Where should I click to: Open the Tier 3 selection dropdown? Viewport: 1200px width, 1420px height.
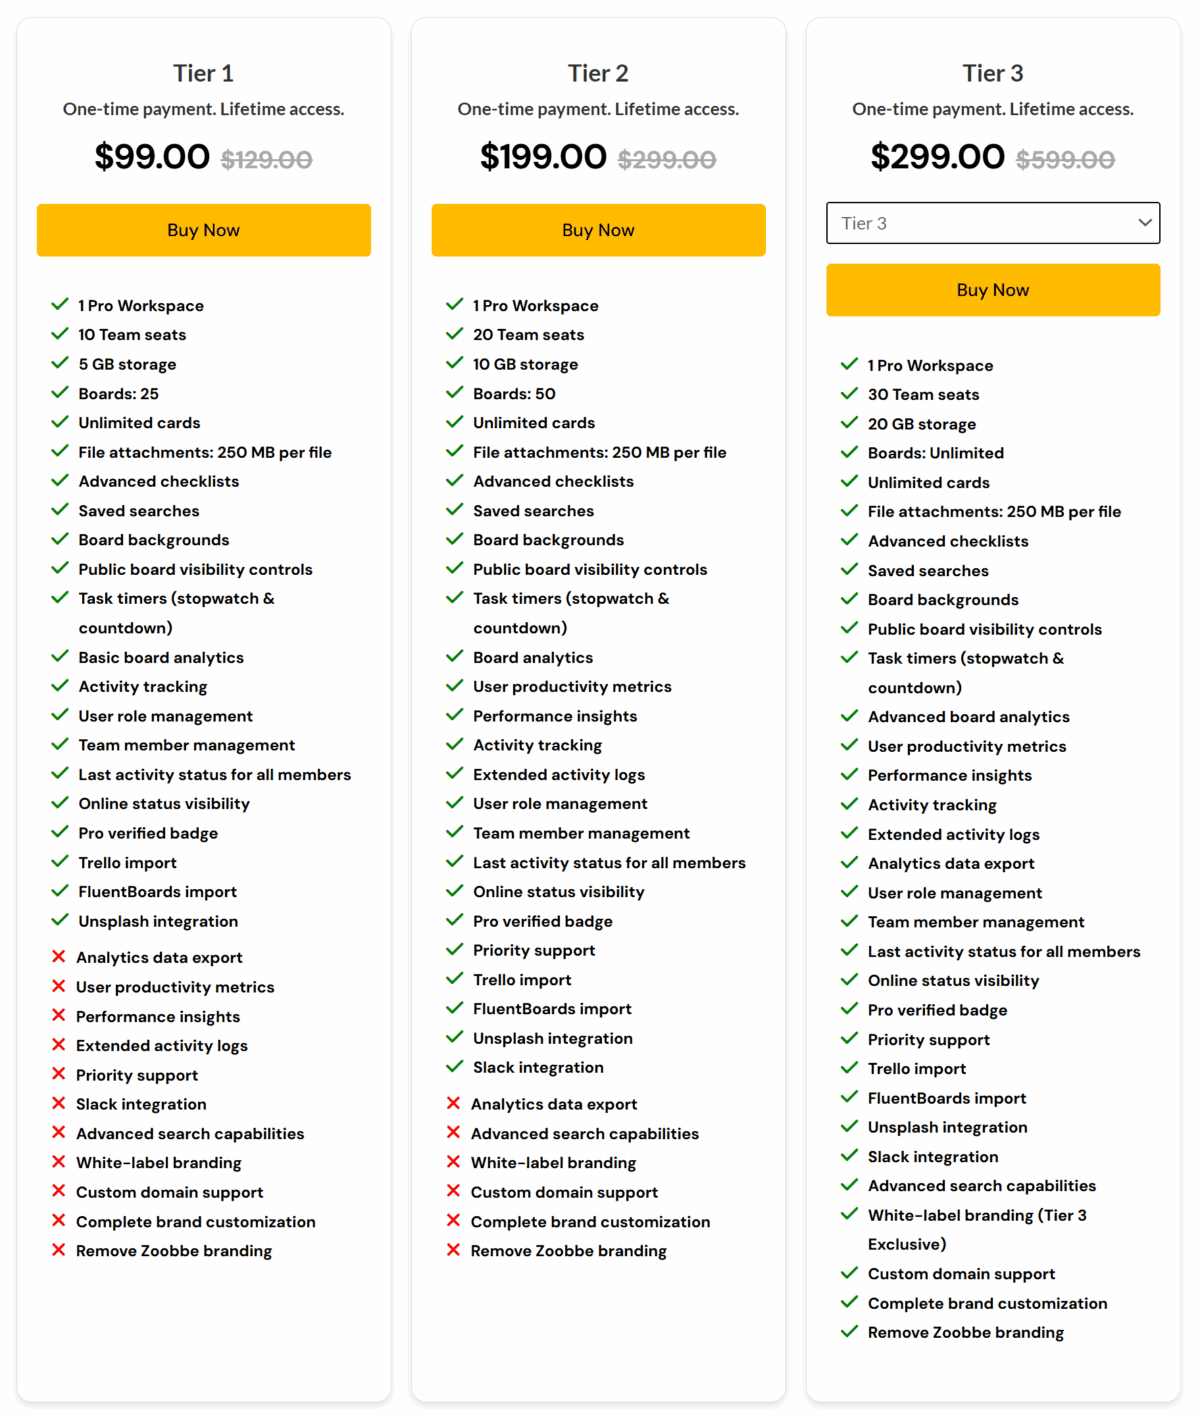click(992, 223)
